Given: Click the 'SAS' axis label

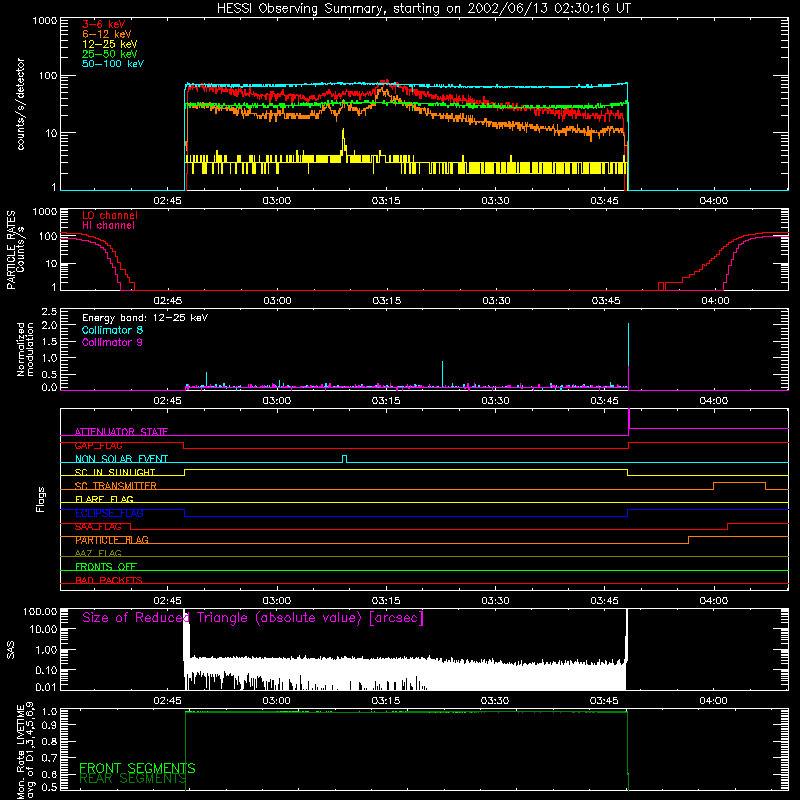Looking at the screenshot, I should (x=11, y=649).
